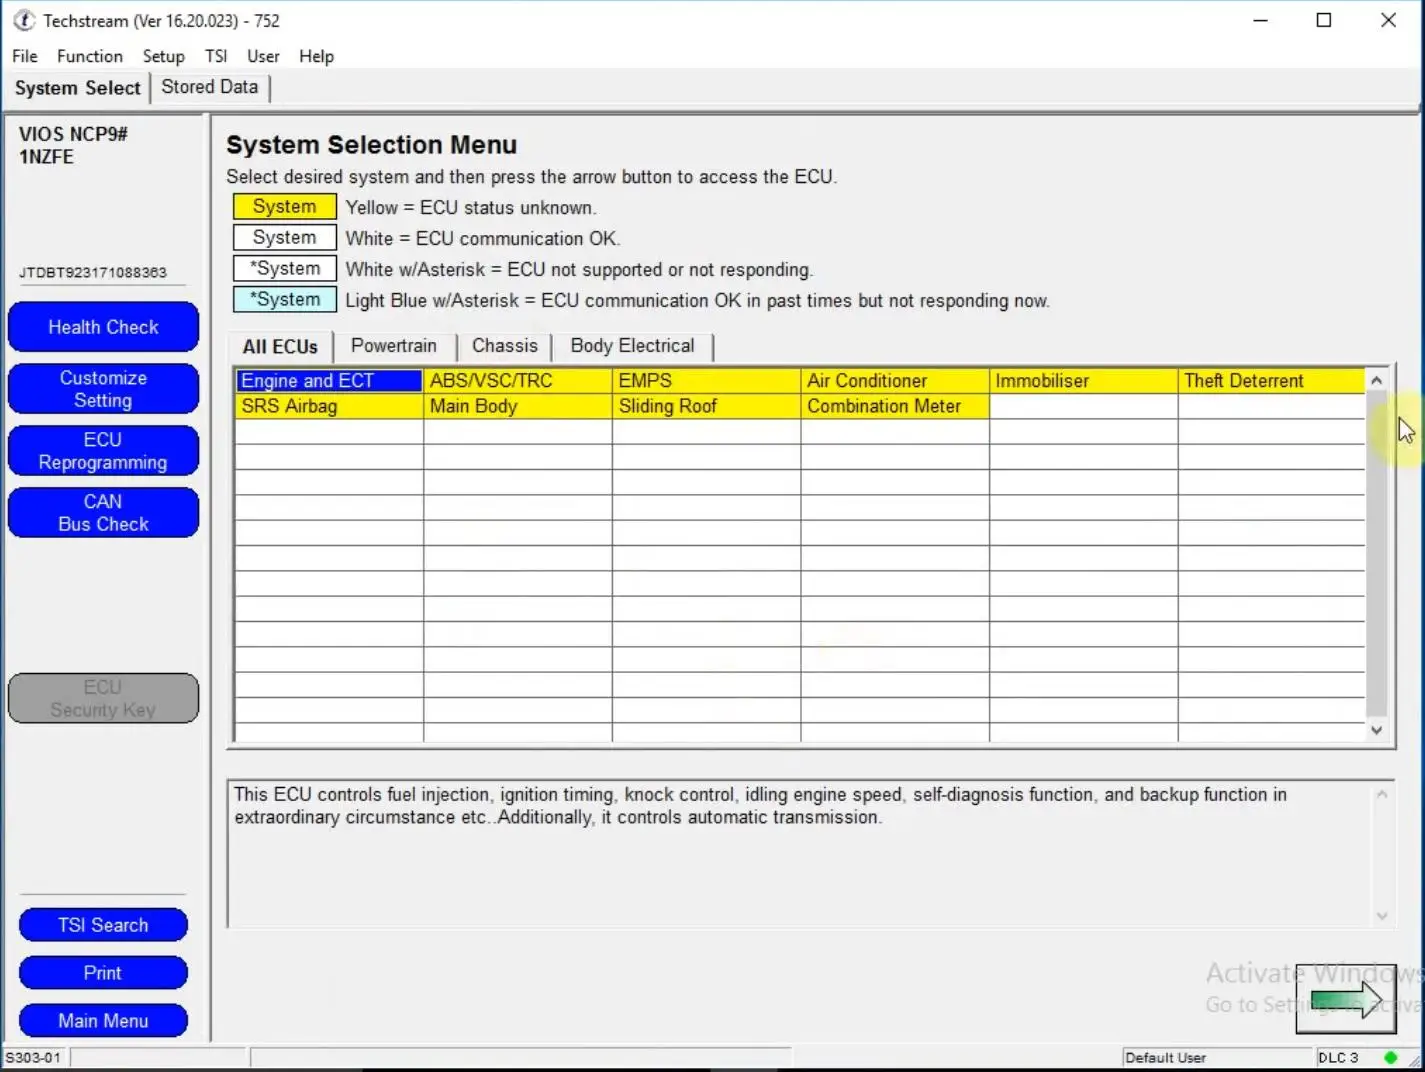
Task: Close the Techstream window
Action: click(1388, 20)
